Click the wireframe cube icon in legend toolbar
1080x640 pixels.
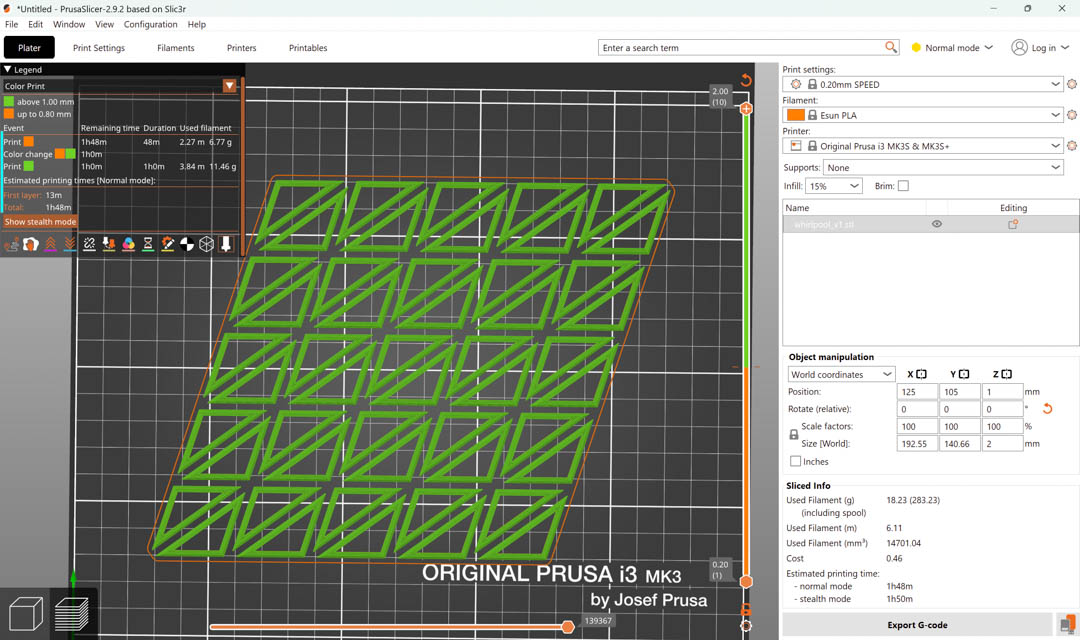(x=206, y=244)
